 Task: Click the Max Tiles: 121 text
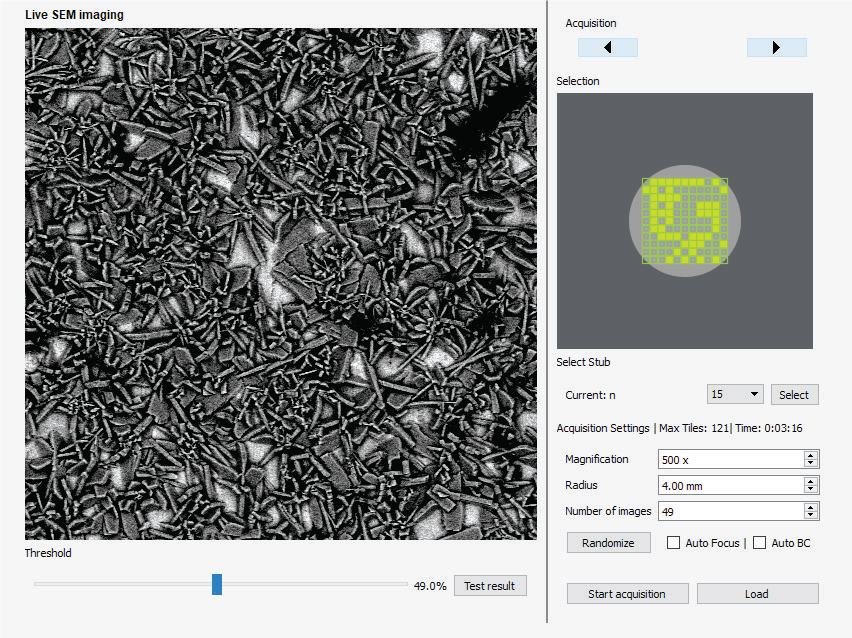tap(694, 428)
